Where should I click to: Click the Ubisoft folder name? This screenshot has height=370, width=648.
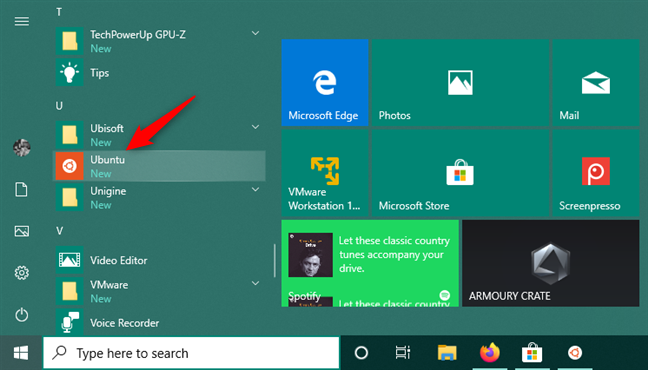[x=107, y=128]
